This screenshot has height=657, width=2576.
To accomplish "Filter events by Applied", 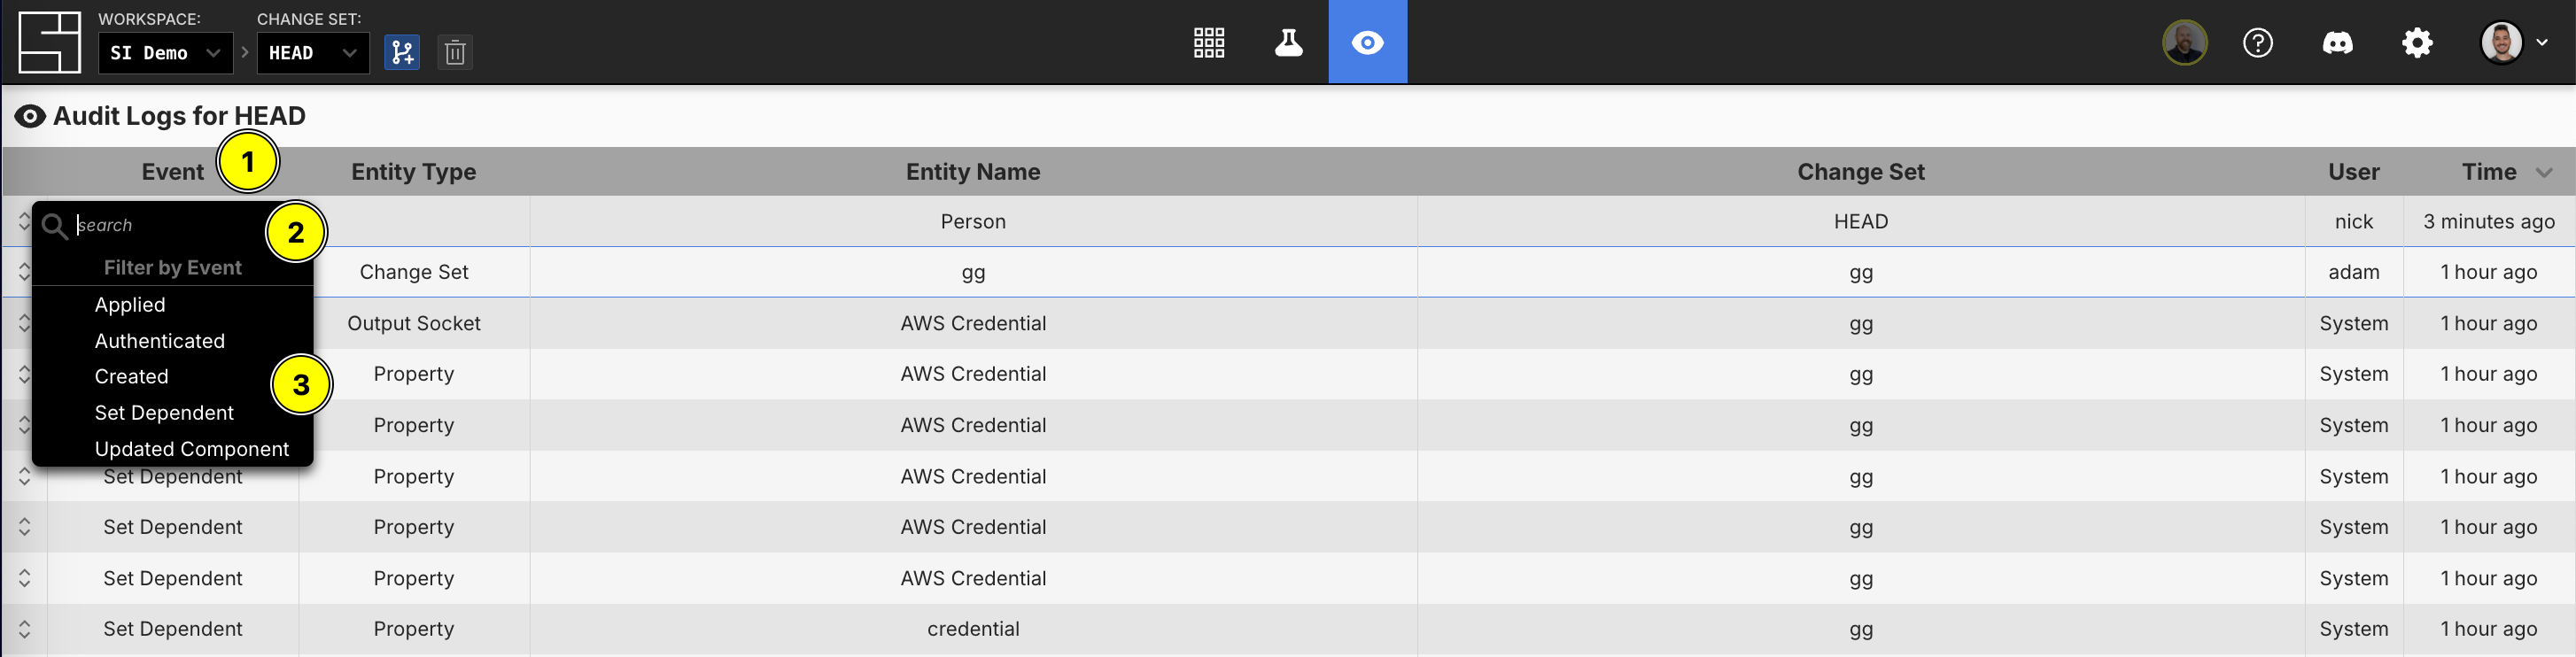I will click(x=130, y=305).
